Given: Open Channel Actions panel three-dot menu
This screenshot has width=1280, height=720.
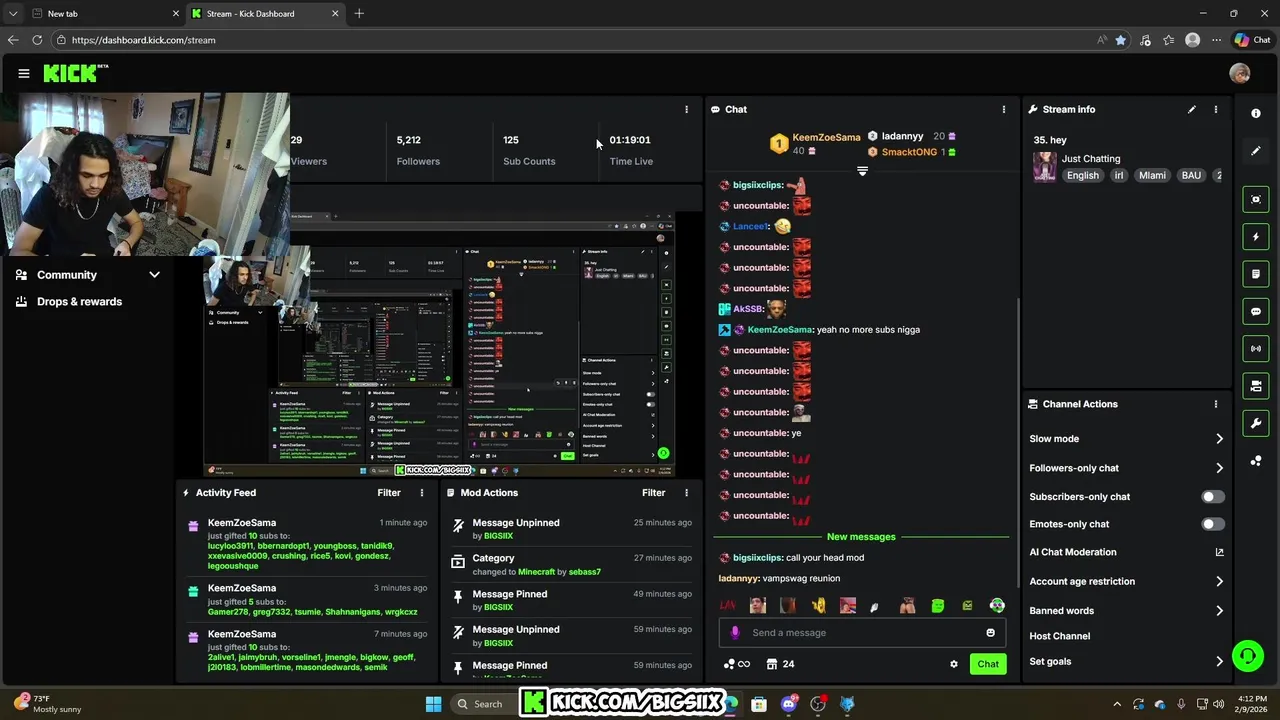Looking at the screenshot, I should point(1216,404).
